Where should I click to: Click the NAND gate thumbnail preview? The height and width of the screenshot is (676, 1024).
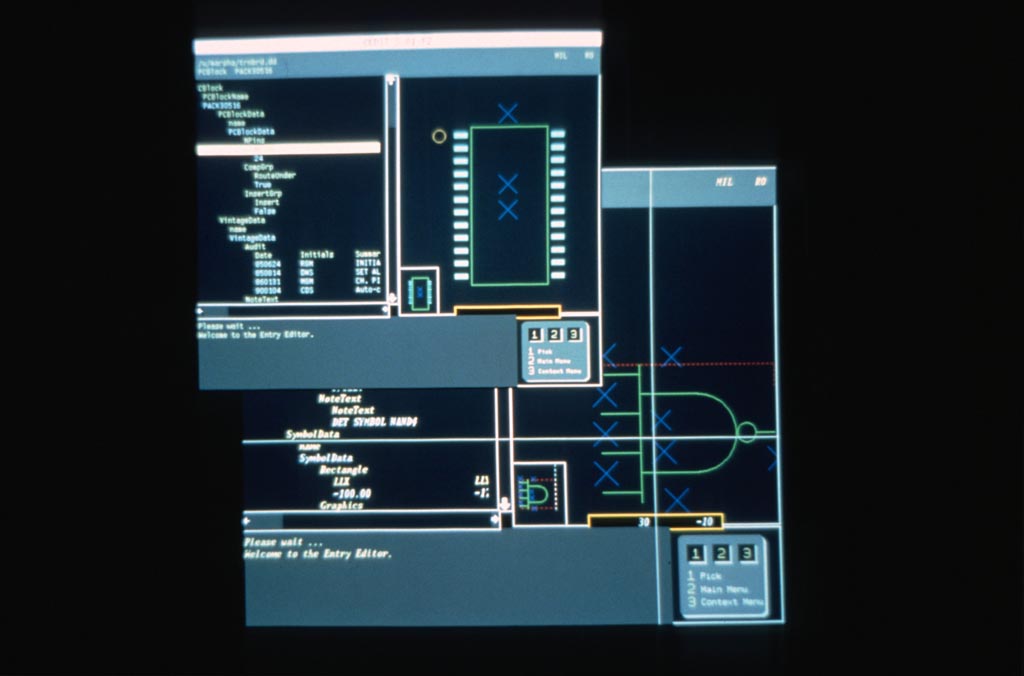pos(538,494)
